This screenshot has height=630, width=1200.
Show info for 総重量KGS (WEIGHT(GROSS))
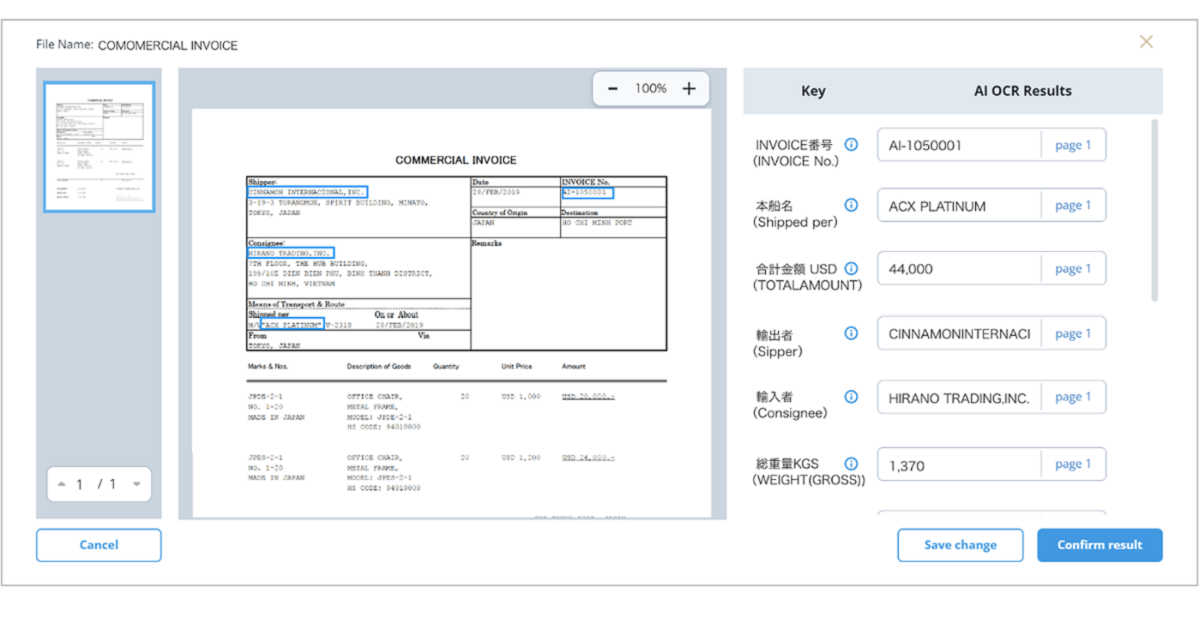point(851,463)
